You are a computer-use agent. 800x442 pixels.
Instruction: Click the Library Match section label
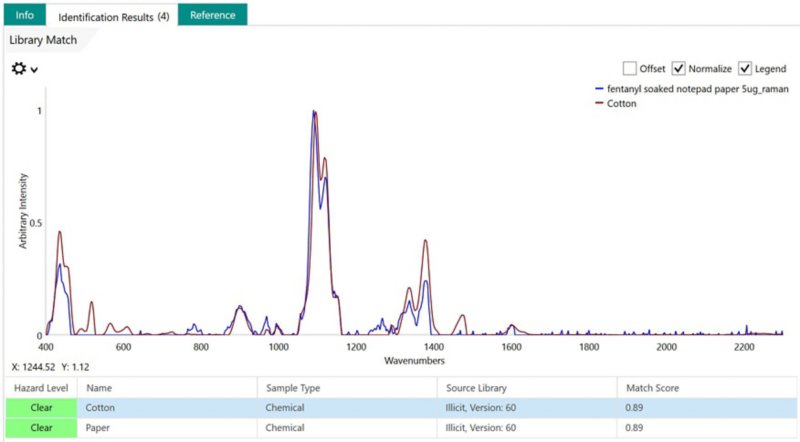point(43,40)
